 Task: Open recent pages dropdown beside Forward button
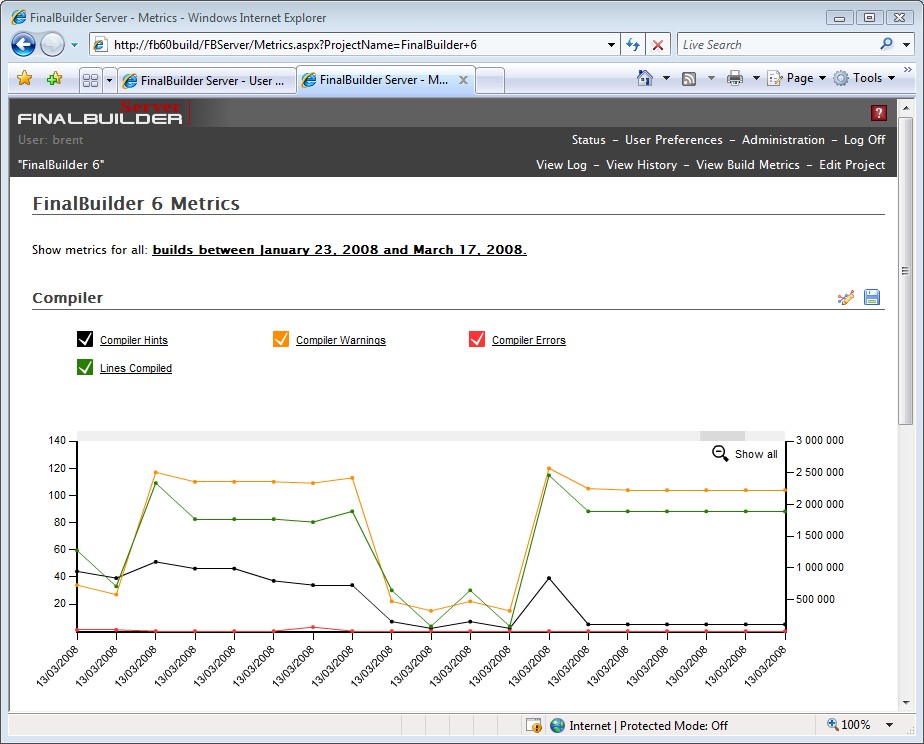[x=74, y=45]
